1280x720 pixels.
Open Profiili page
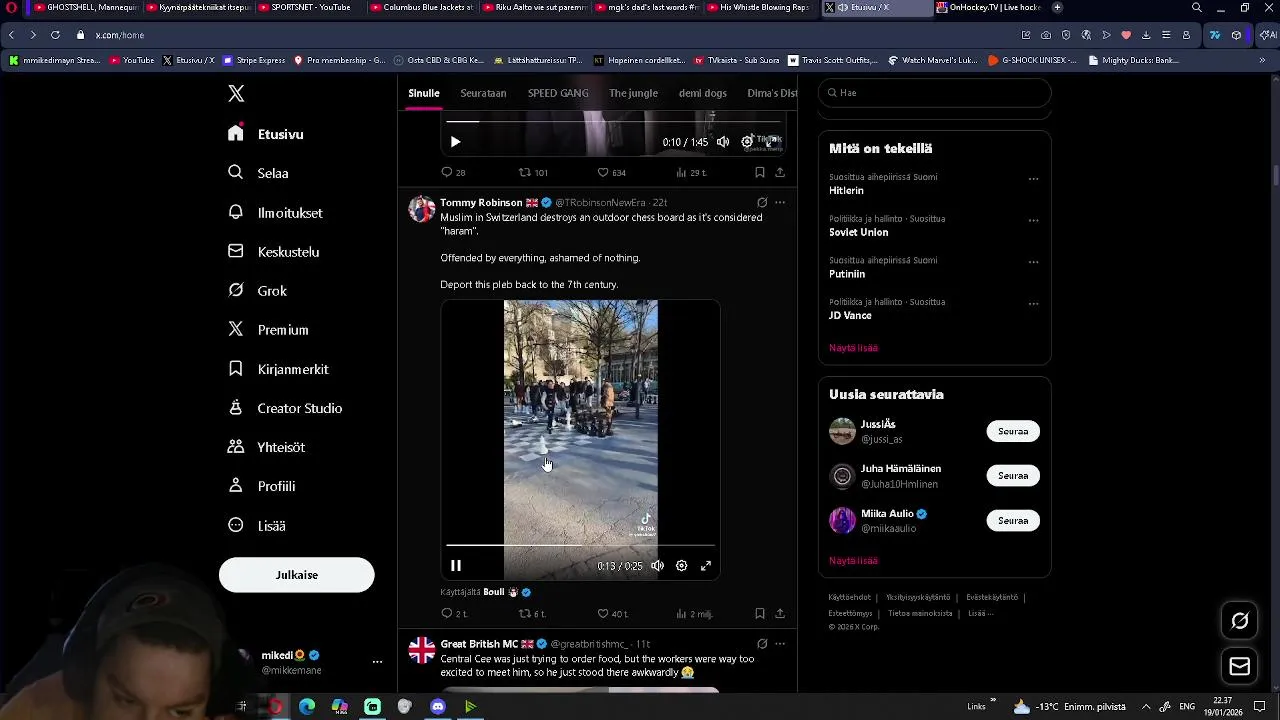pos(262,486)
